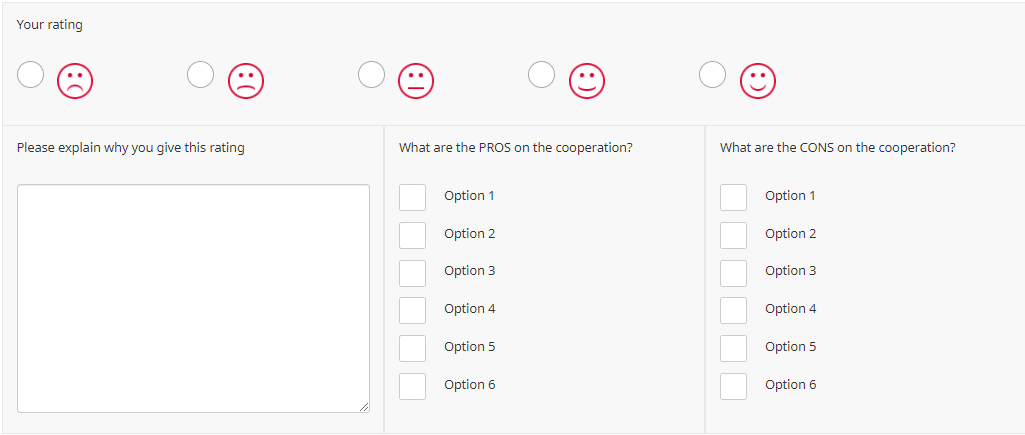
Task: Tick Option 4 in the CONS list
Action: coord(733,310)
